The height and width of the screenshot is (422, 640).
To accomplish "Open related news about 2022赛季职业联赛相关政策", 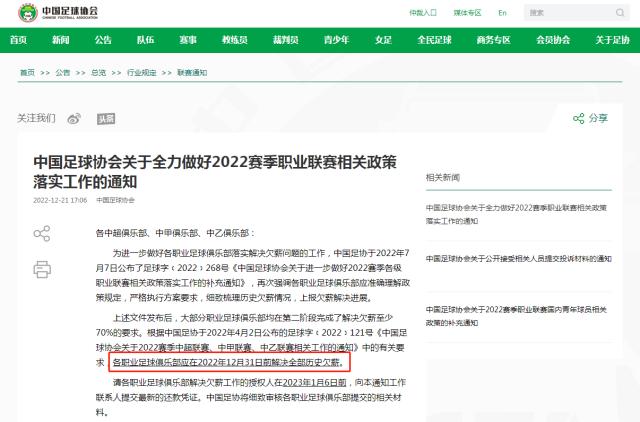I will click(516, 214).
